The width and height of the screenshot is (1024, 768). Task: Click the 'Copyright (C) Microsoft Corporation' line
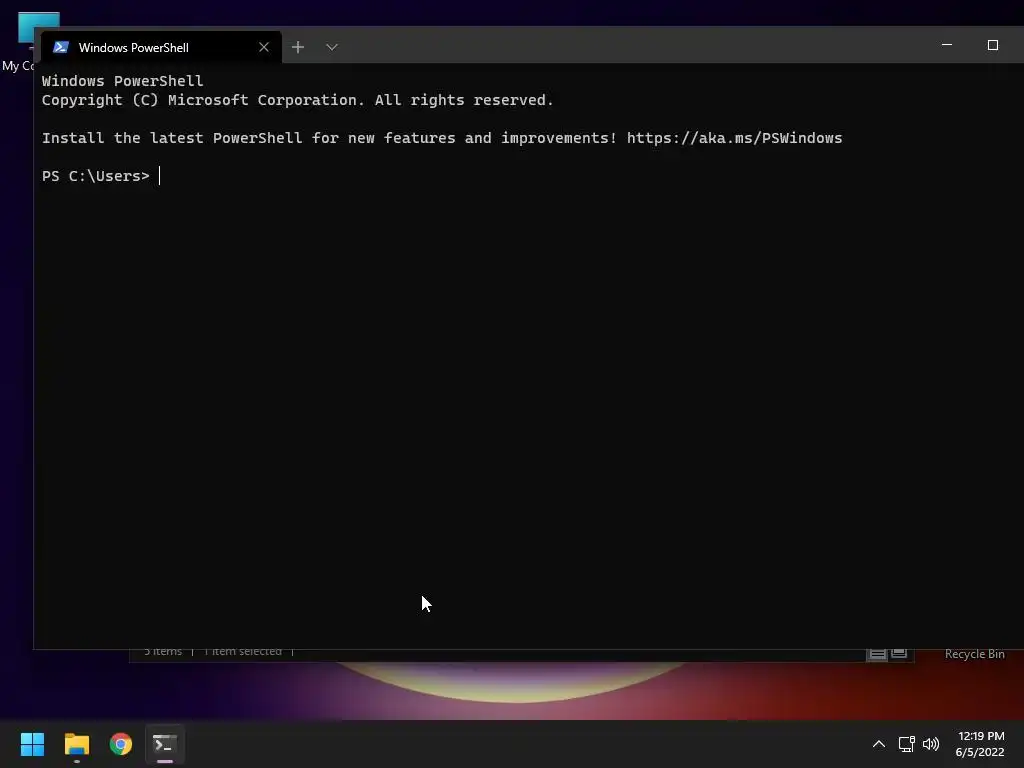click(297, 100)
